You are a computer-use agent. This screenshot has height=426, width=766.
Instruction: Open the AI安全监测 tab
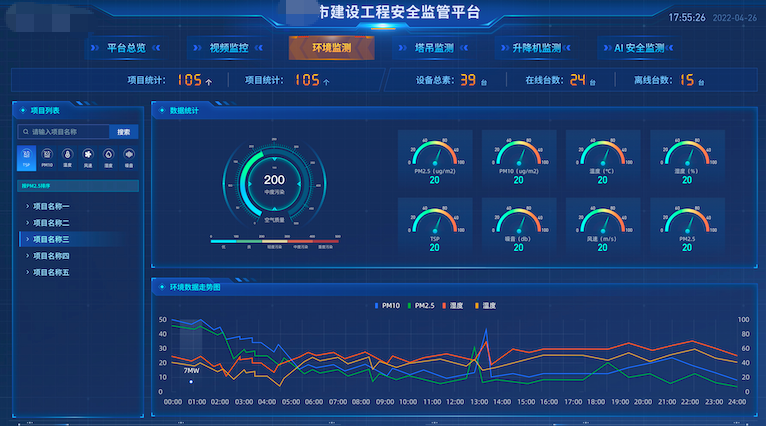tap(639, 48)
